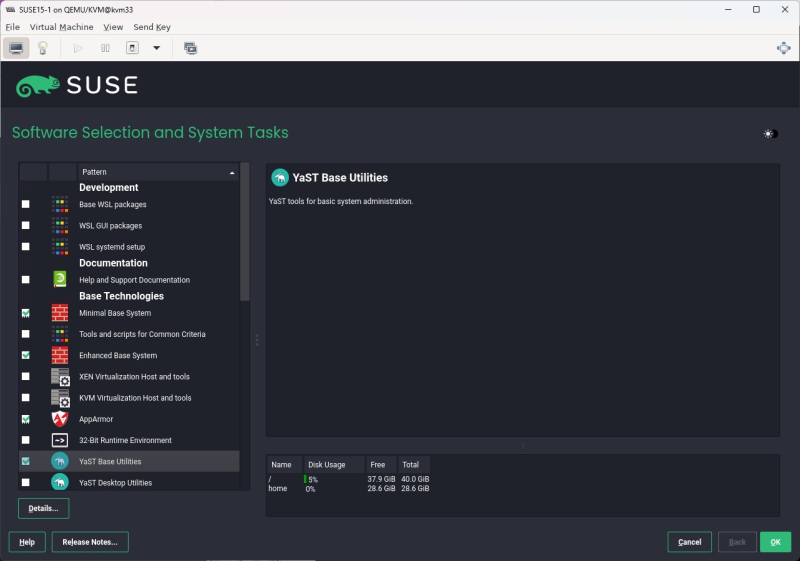Open the Send Key menu

coord(152,27)
